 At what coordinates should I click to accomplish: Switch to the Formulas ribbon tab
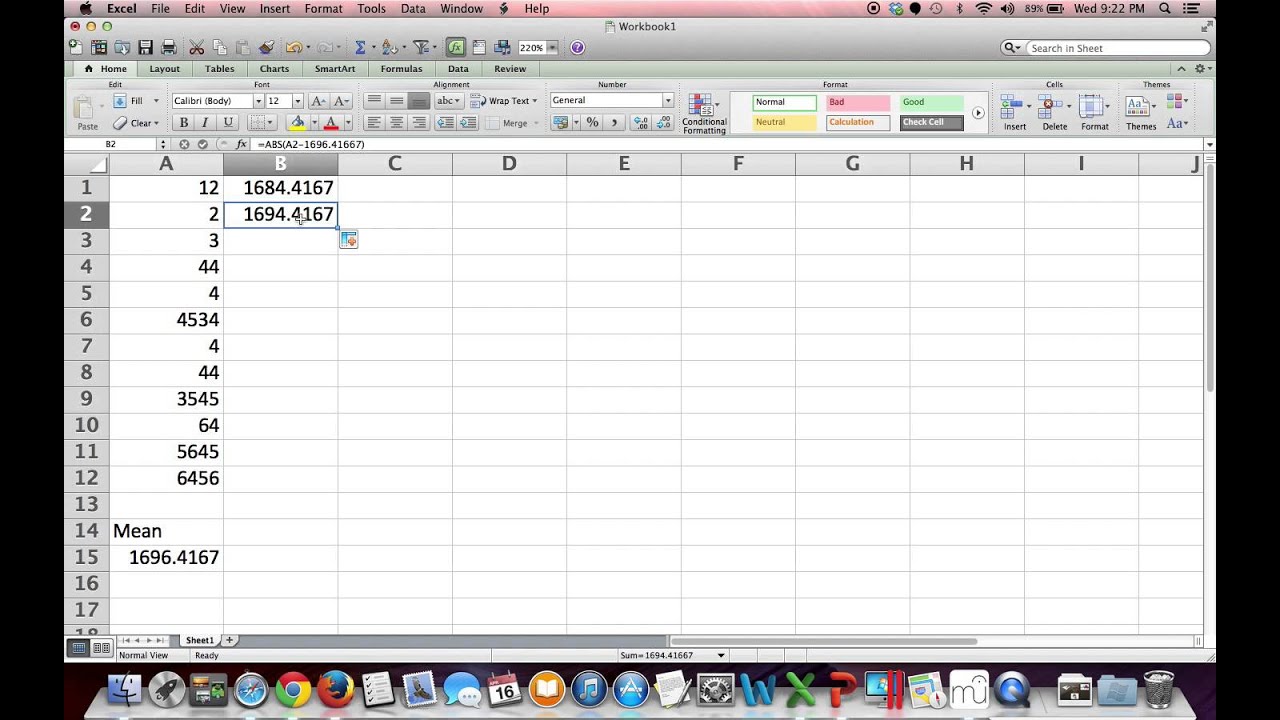point(401,69)
